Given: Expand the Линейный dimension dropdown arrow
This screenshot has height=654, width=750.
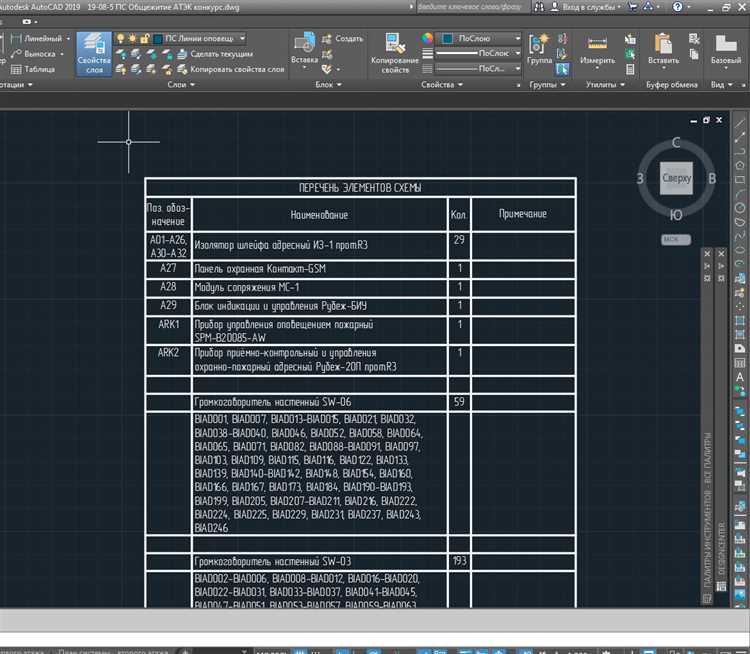Looking at the screenshot, I should (68, 38).
